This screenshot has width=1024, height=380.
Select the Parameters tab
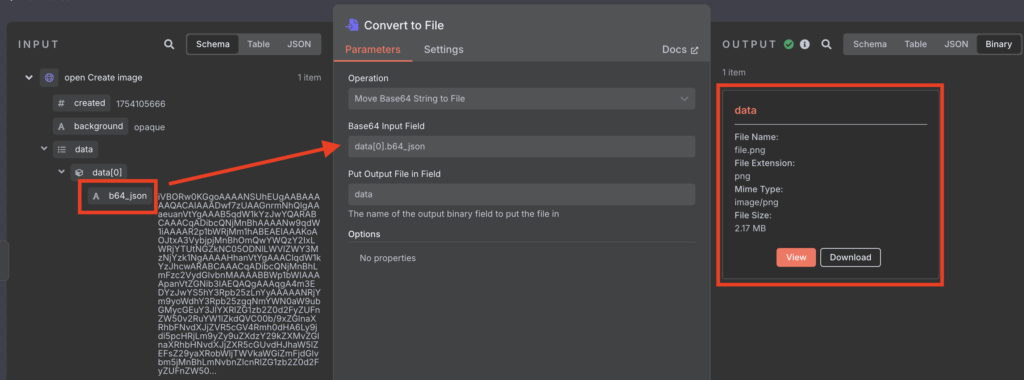point(372,50)
